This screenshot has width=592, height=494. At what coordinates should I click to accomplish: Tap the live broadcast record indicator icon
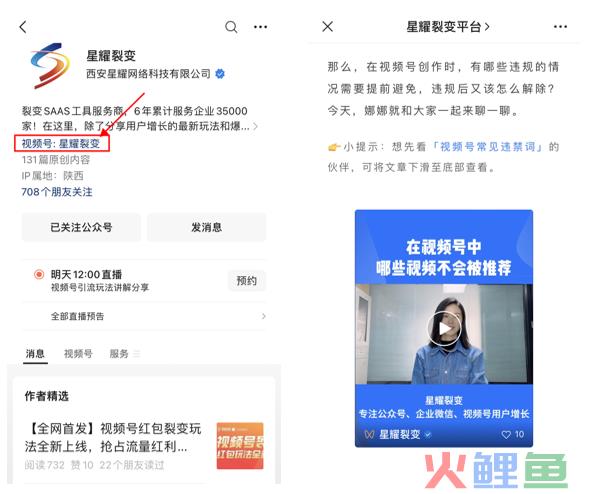tap(39, 274)
